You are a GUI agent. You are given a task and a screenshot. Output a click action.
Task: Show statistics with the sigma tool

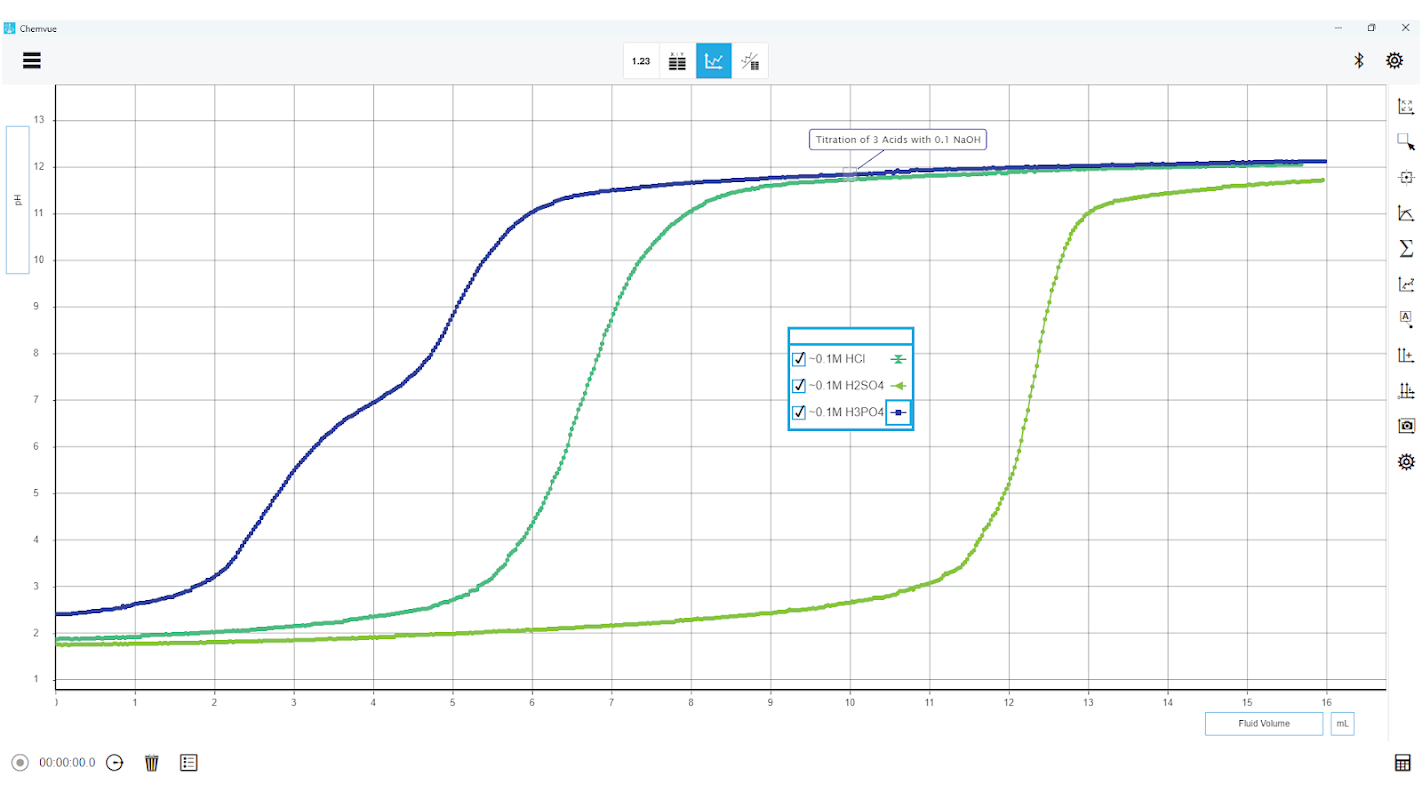click(1406, 248)
